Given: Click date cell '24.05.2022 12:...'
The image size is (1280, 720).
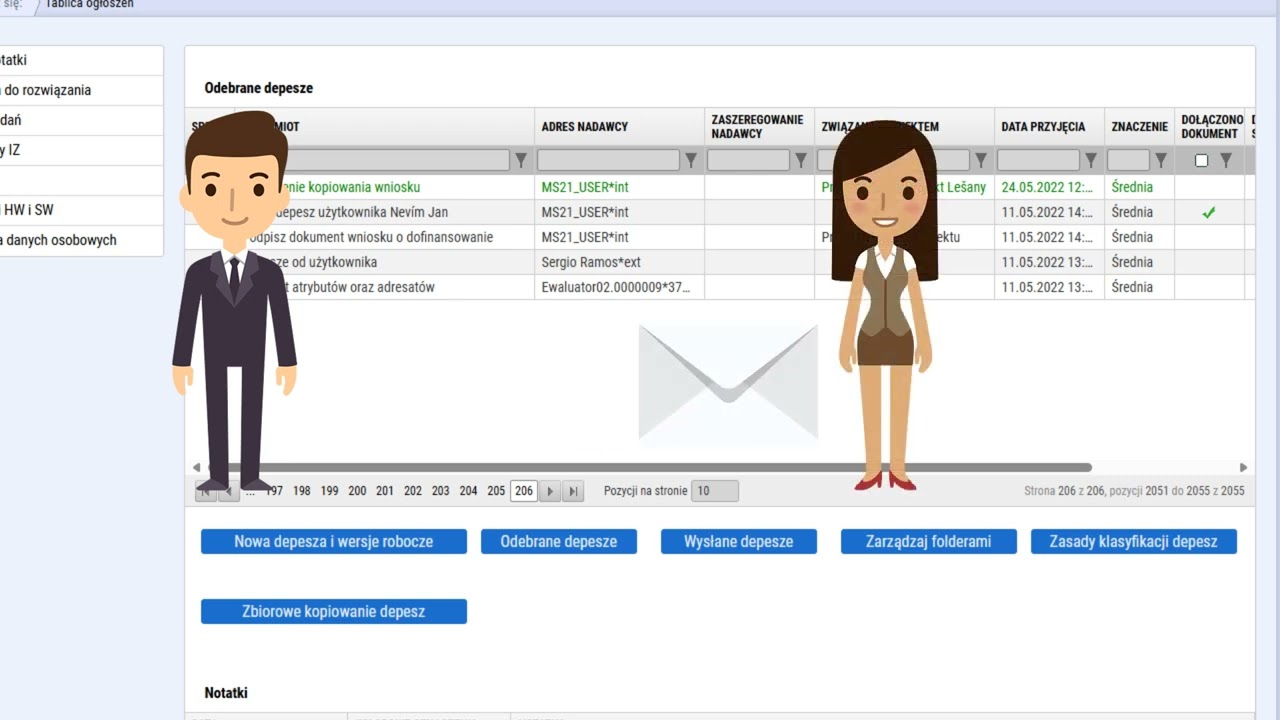Looking at the screenshot, I should coord(1050,187).
